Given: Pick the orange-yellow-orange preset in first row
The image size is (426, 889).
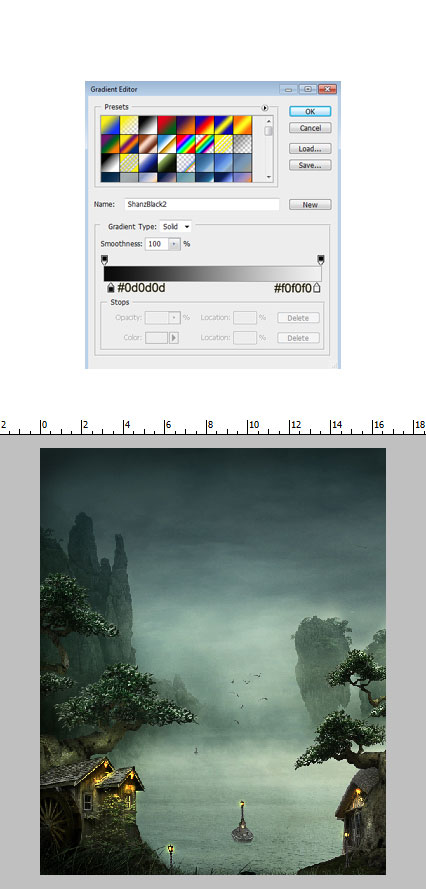Looking at the screenshot, I should pos(242,125).
